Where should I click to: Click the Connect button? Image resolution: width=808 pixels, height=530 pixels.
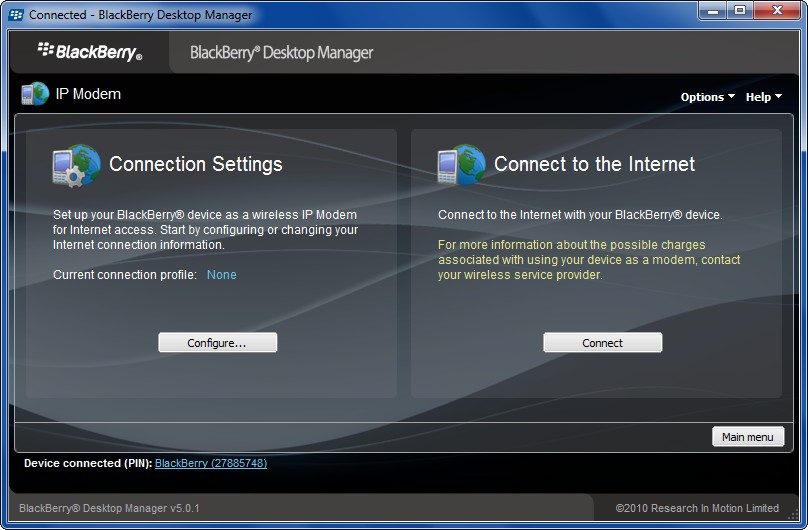(x=602, y=343)
